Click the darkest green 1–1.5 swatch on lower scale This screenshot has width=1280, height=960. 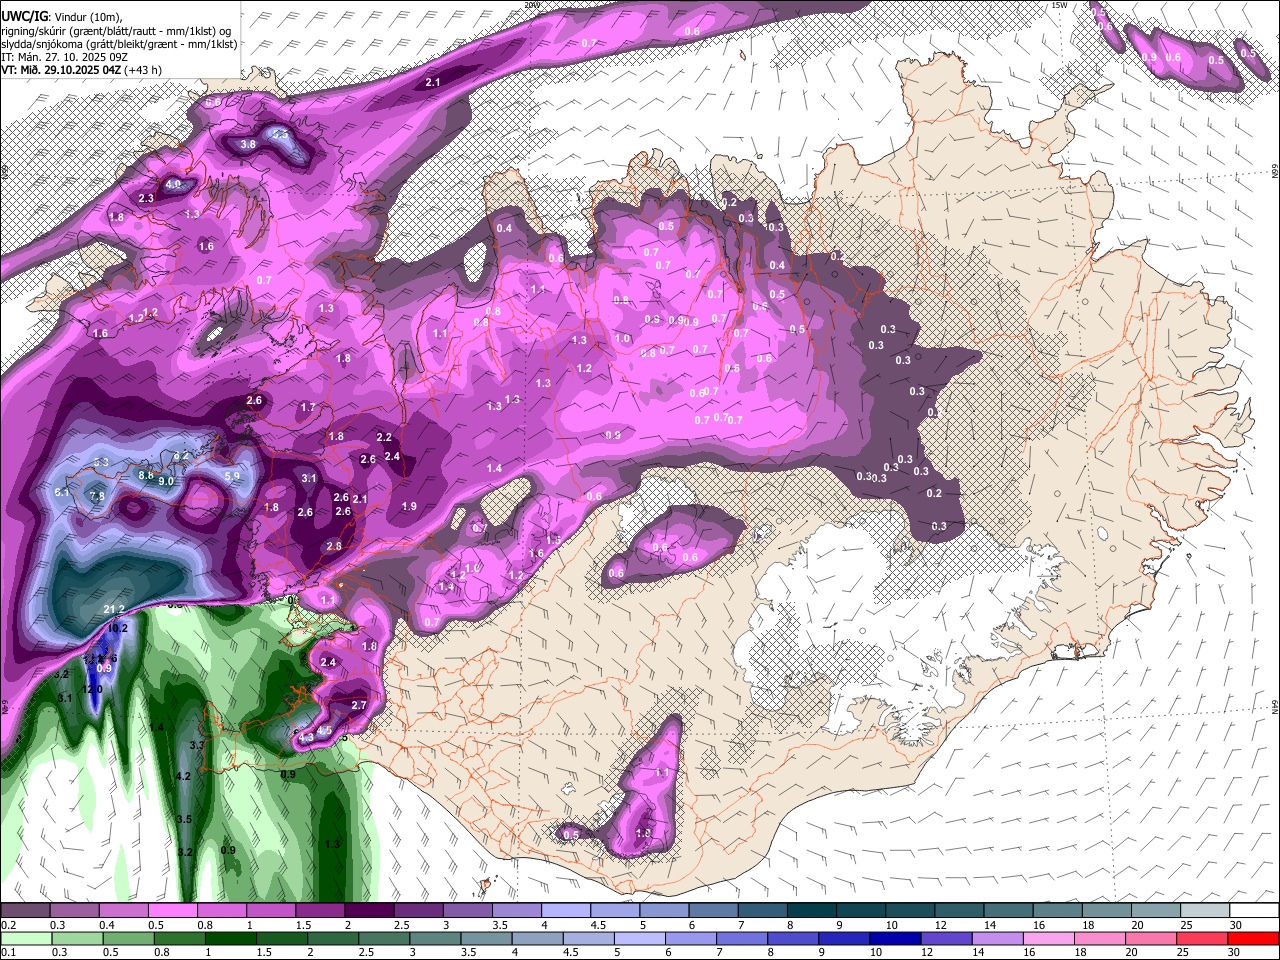[230, 939]
